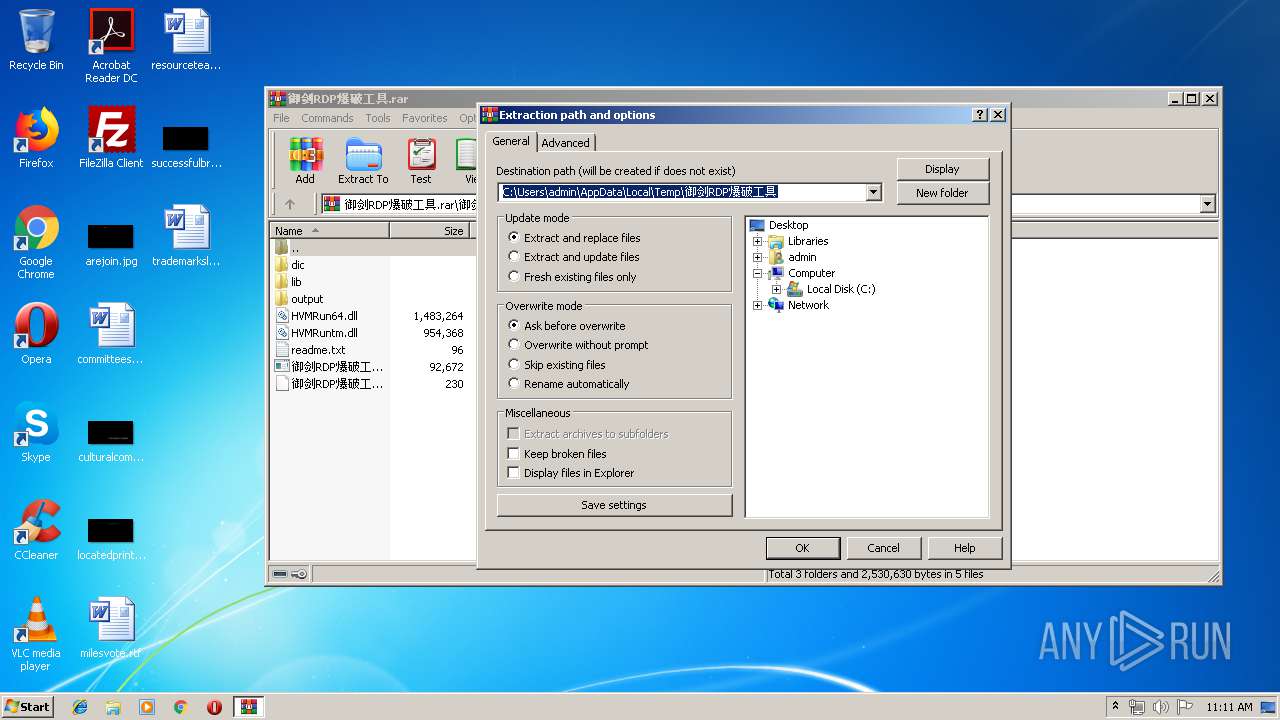
Task: Click the Extract To toolbar icon
Action: coord(363,161)
